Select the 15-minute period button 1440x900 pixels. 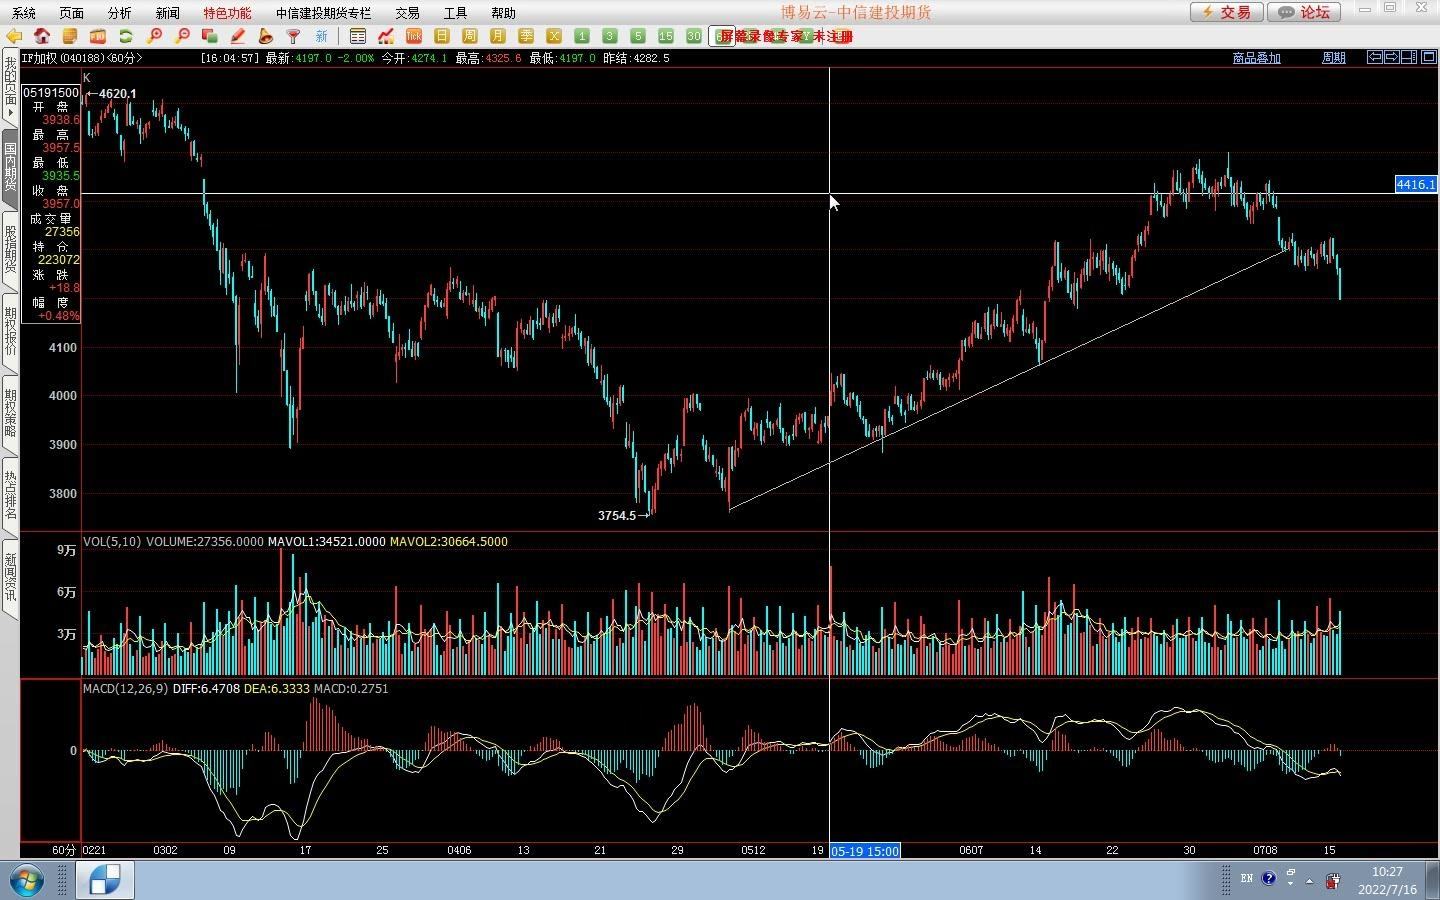[666, 36]
